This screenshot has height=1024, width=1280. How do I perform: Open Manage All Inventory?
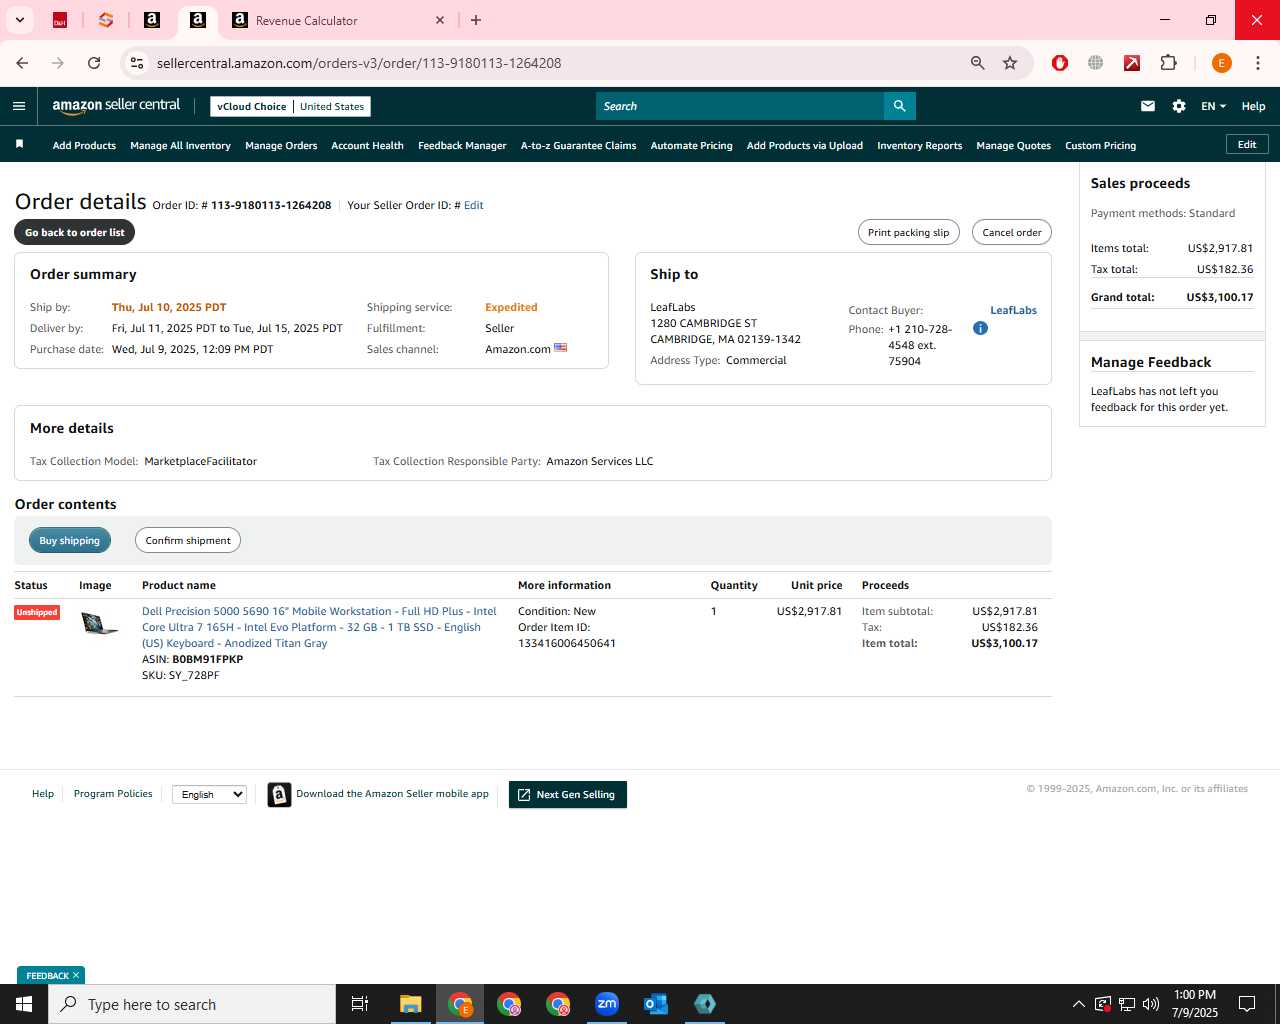(180, 145)
